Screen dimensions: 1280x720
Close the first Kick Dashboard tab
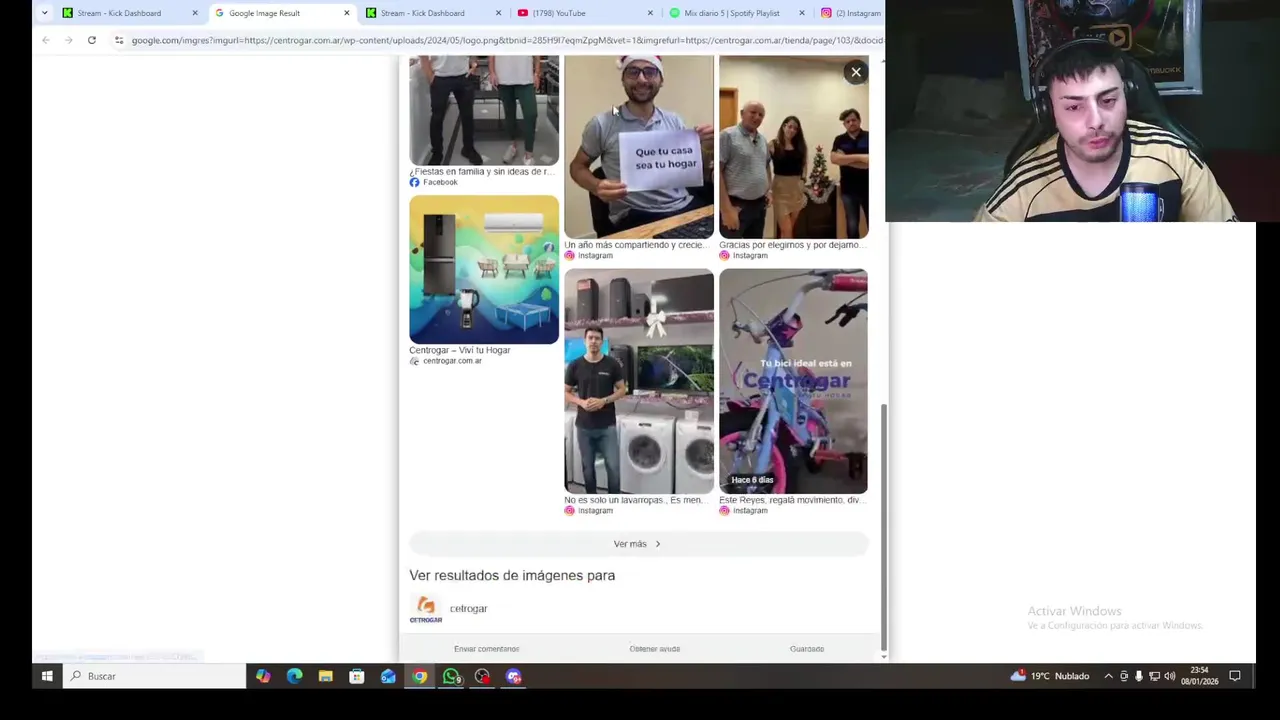[x=195, y=13]
